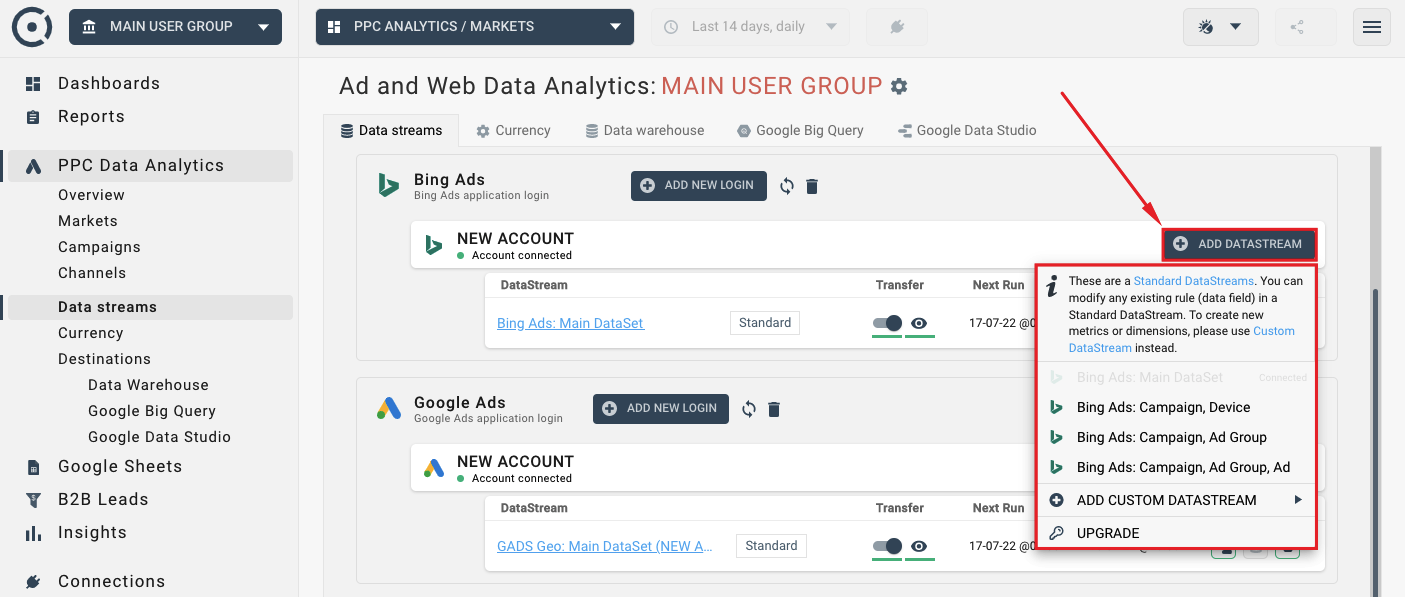Follow the Standard DataStreams link in popup
The width and height of the screenshot is (1405, 597).
pos(1194,281)
